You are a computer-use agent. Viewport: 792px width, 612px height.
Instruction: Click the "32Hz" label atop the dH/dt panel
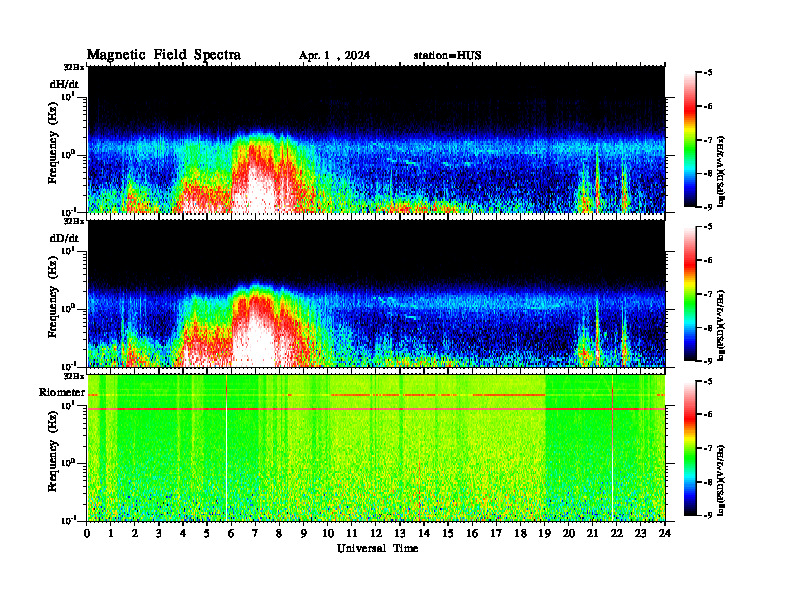tap(74, 67)
